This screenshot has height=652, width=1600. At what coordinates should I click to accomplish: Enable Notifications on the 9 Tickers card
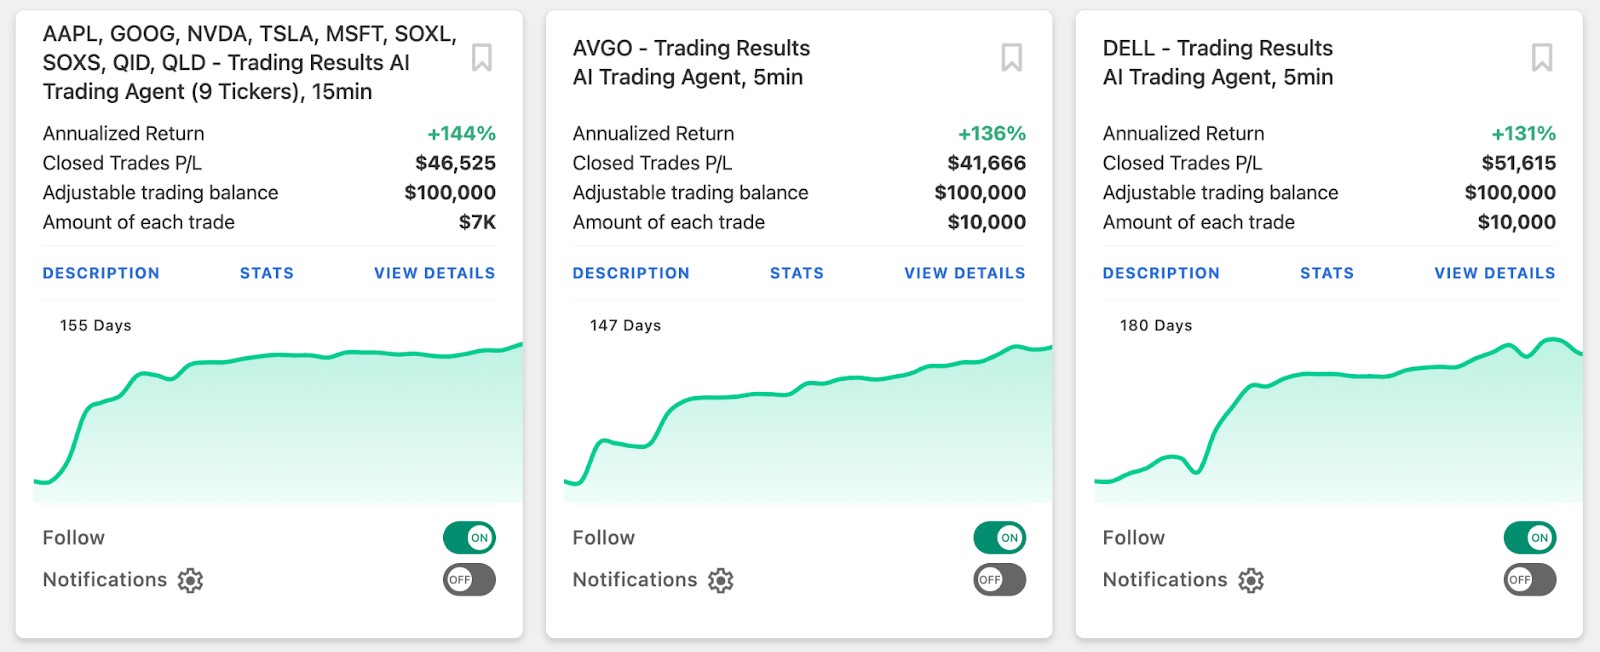469,580
